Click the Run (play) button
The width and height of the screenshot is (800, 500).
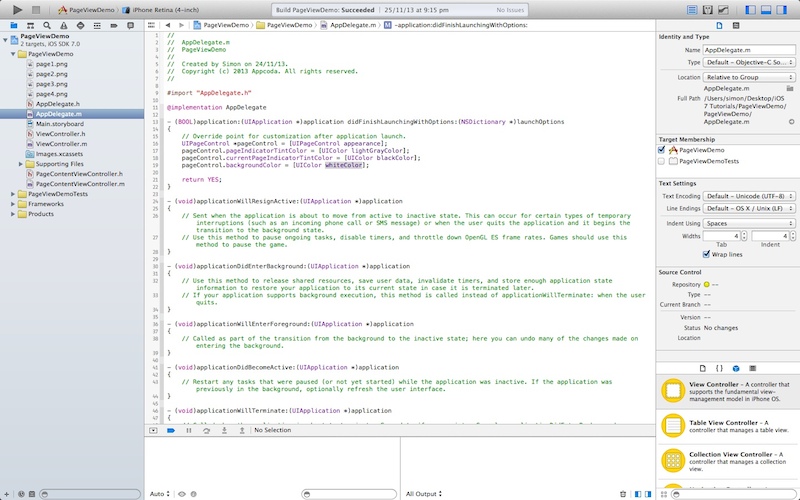(x=16, y=9)
